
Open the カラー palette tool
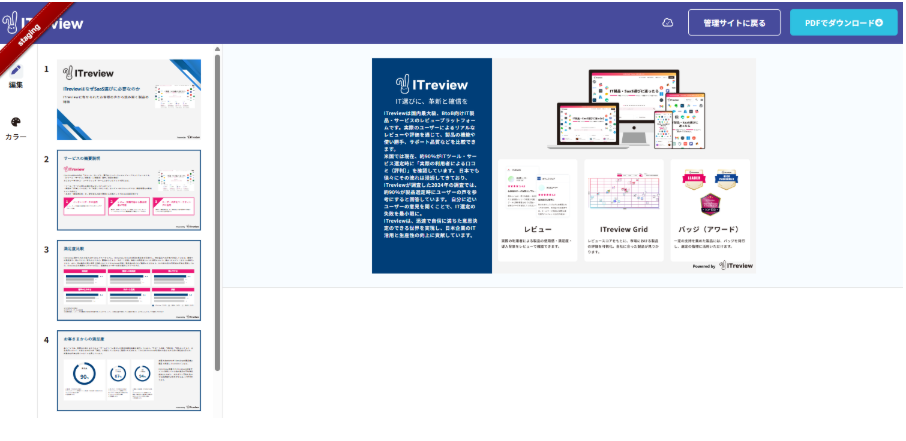coord(16,127)
